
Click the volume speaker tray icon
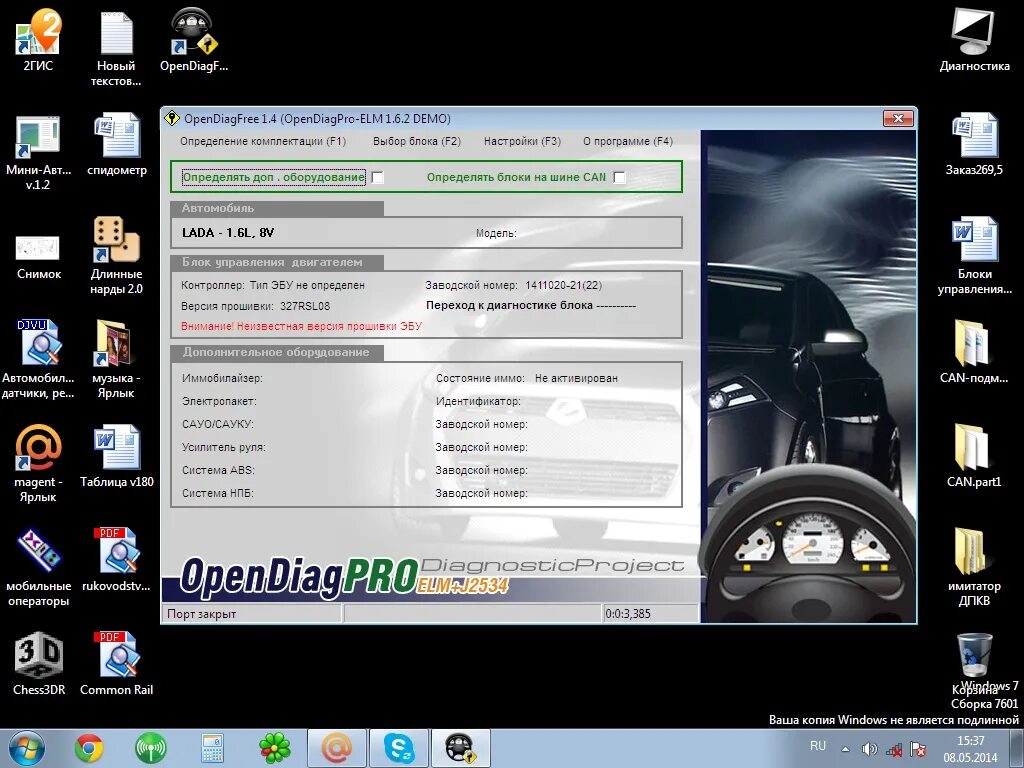[x=869, y=749]
